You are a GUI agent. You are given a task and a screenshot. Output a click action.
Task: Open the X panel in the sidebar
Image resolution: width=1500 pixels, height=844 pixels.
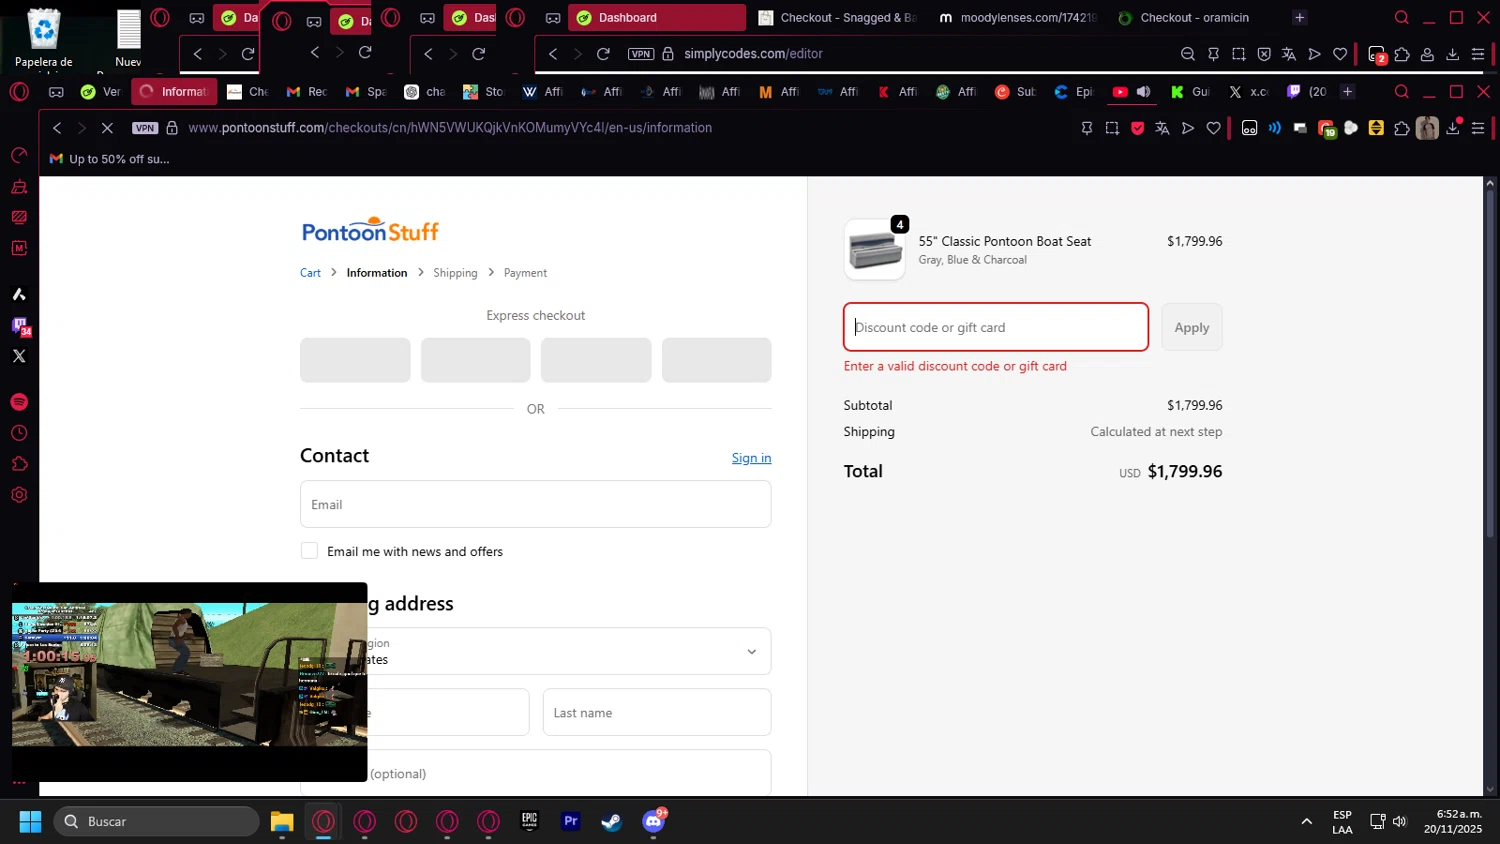point(19,356)
